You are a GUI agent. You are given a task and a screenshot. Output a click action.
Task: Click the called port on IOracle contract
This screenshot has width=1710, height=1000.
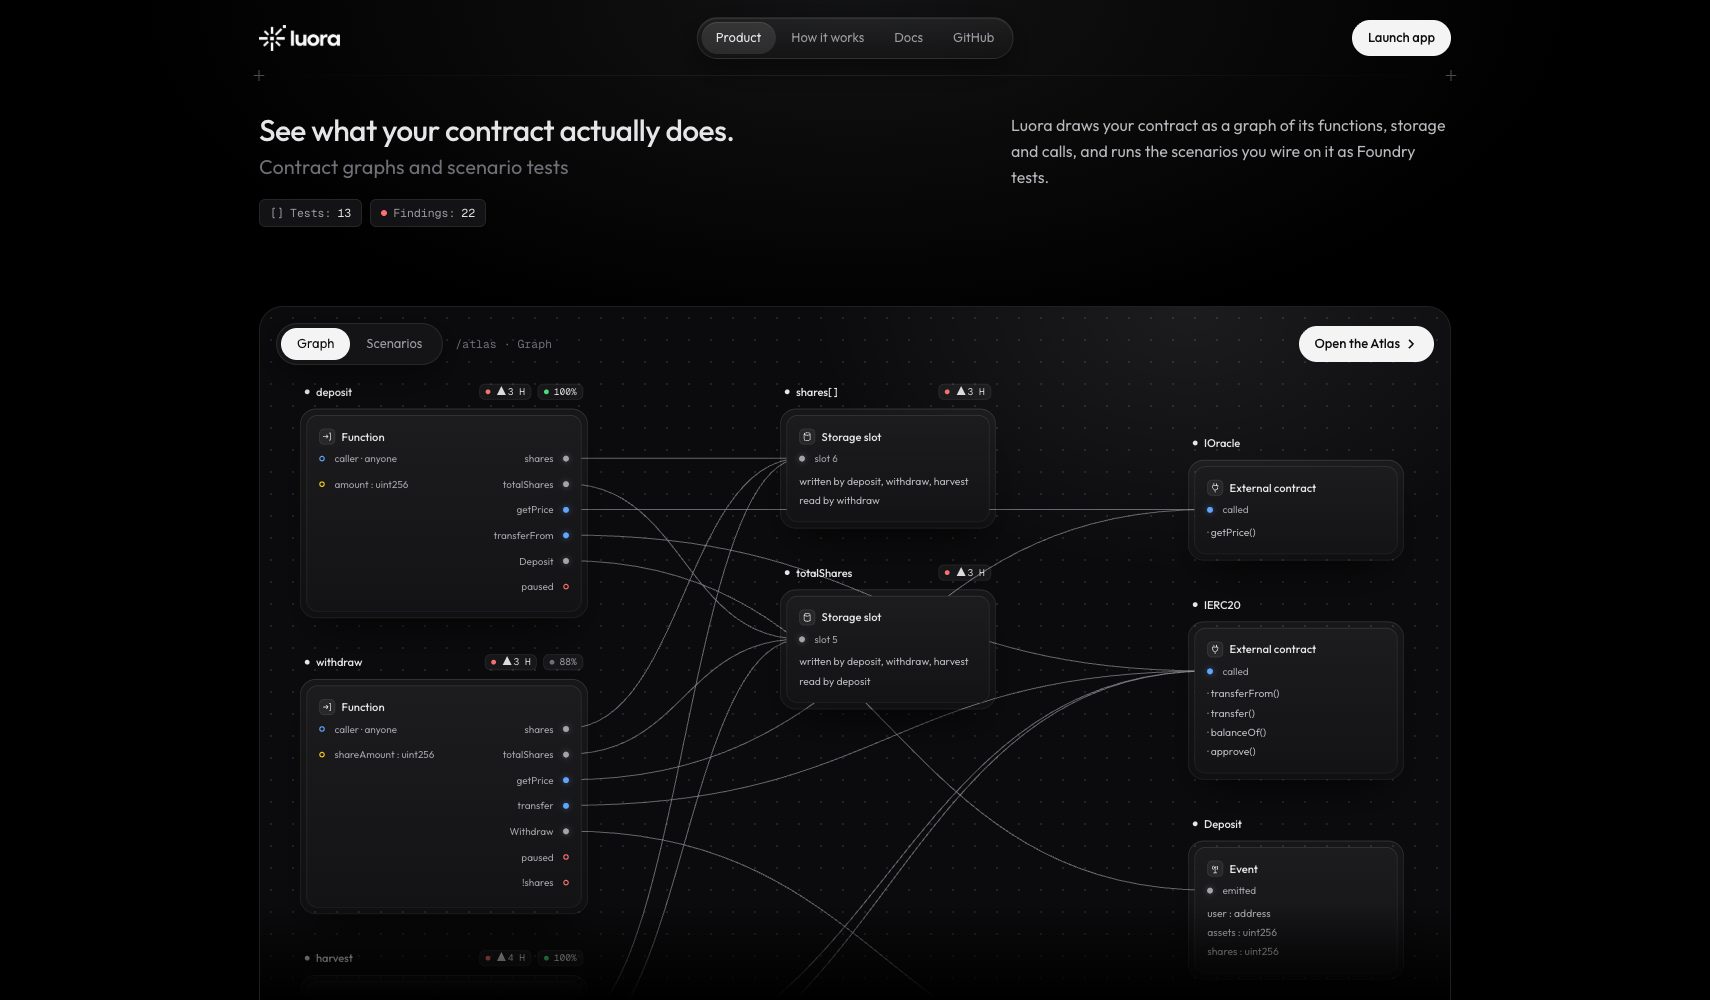[x=1210, y=510]
